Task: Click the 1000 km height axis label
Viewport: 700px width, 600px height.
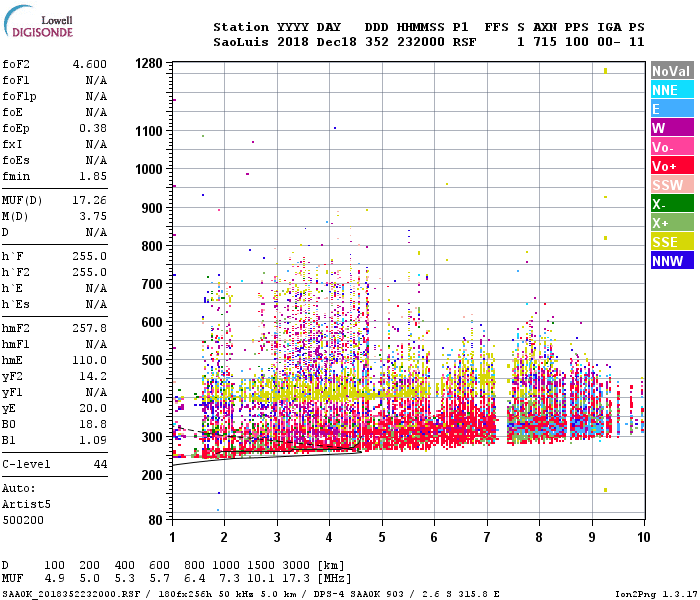Action: tap(149, 169)
